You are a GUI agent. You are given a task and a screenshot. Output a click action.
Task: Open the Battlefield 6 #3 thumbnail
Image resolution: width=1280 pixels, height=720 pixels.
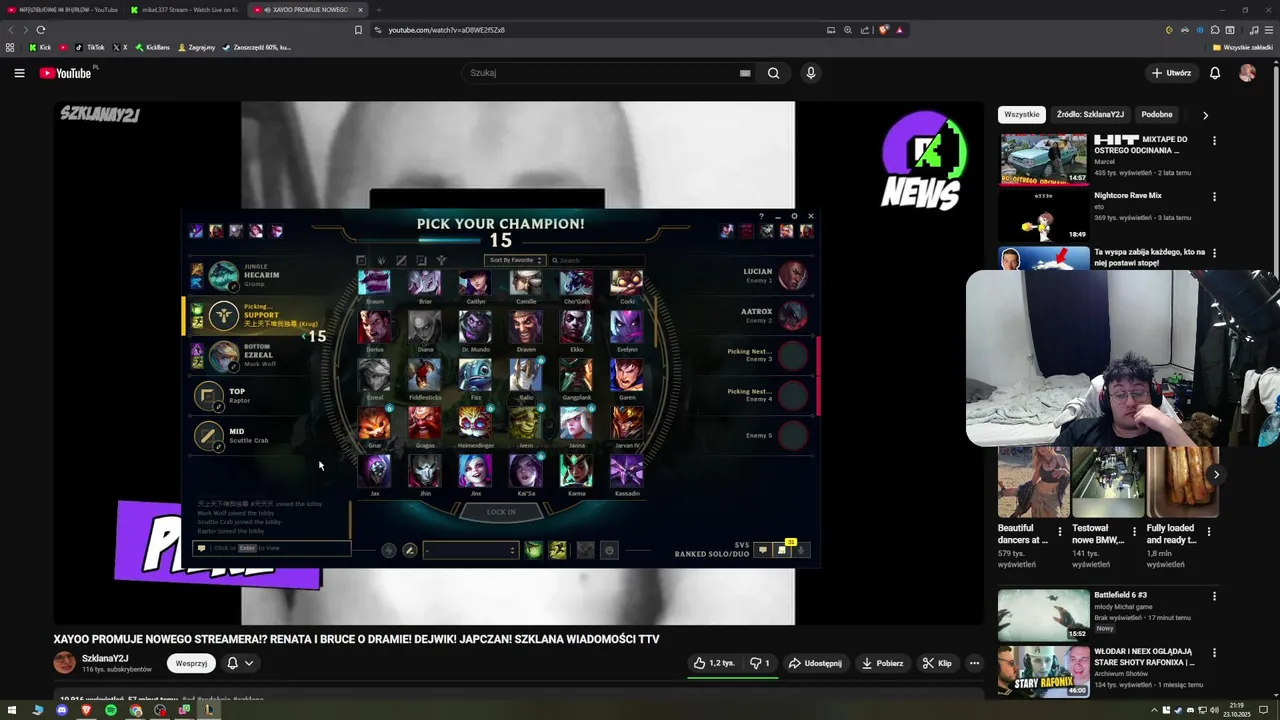(1043, 614)
